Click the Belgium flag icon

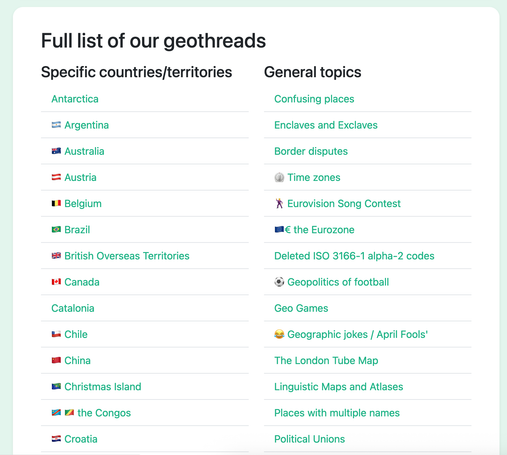(56, 203)
